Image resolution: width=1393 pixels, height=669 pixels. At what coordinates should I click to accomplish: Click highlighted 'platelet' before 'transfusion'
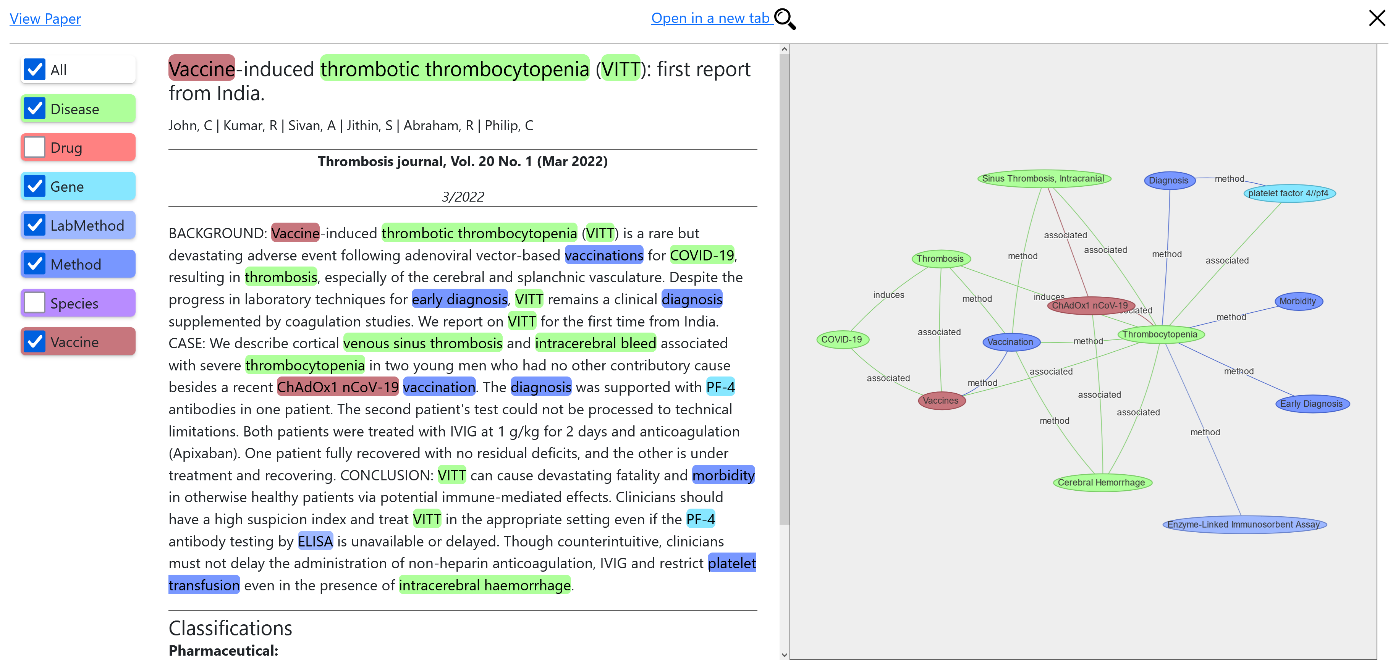[732, 563]
